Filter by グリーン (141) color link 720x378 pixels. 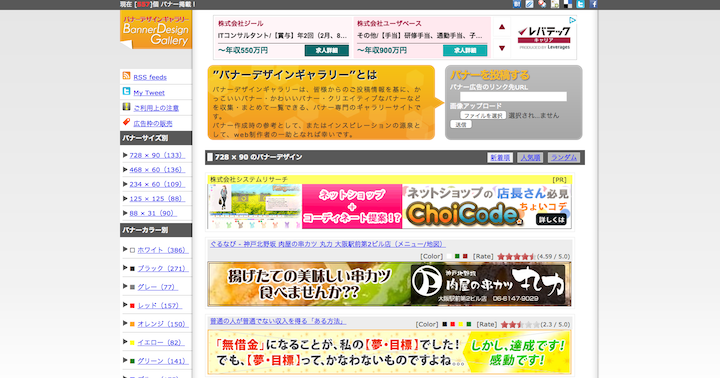pos(163,361)
